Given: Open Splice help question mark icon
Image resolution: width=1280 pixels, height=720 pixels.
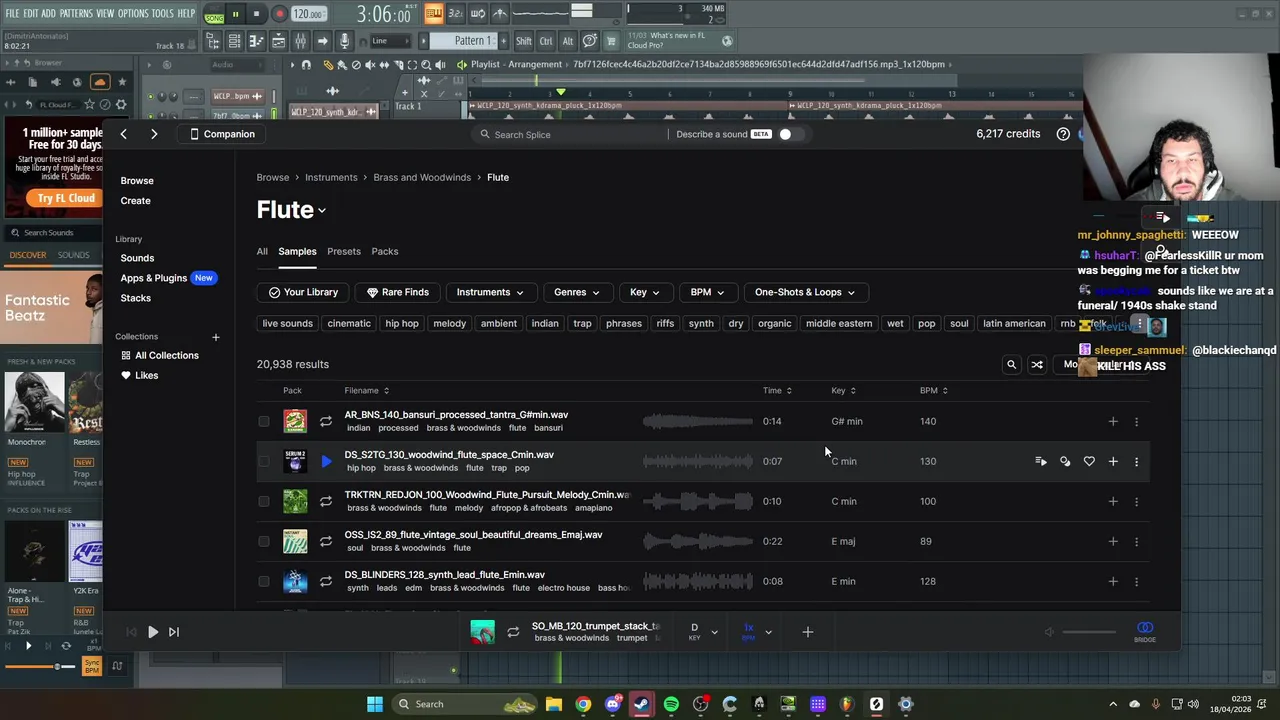Looking at the screenshot, I should (x=1063, y=134).
